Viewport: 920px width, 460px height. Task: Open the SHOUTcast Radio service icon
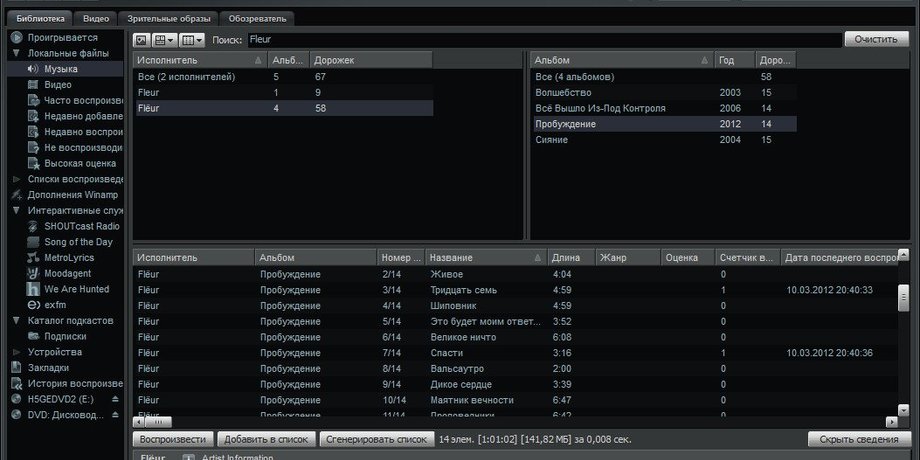[33, 226]
